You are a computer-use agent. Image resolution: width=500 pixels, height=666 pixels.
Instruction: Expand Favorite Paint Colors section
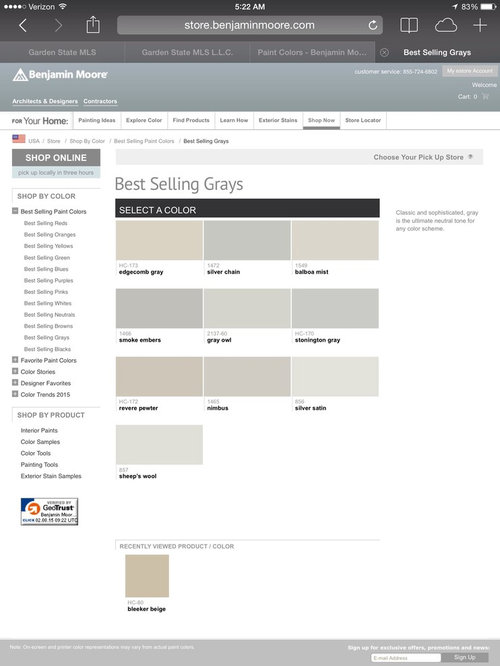pyautogui.click(x=15, y=360)
